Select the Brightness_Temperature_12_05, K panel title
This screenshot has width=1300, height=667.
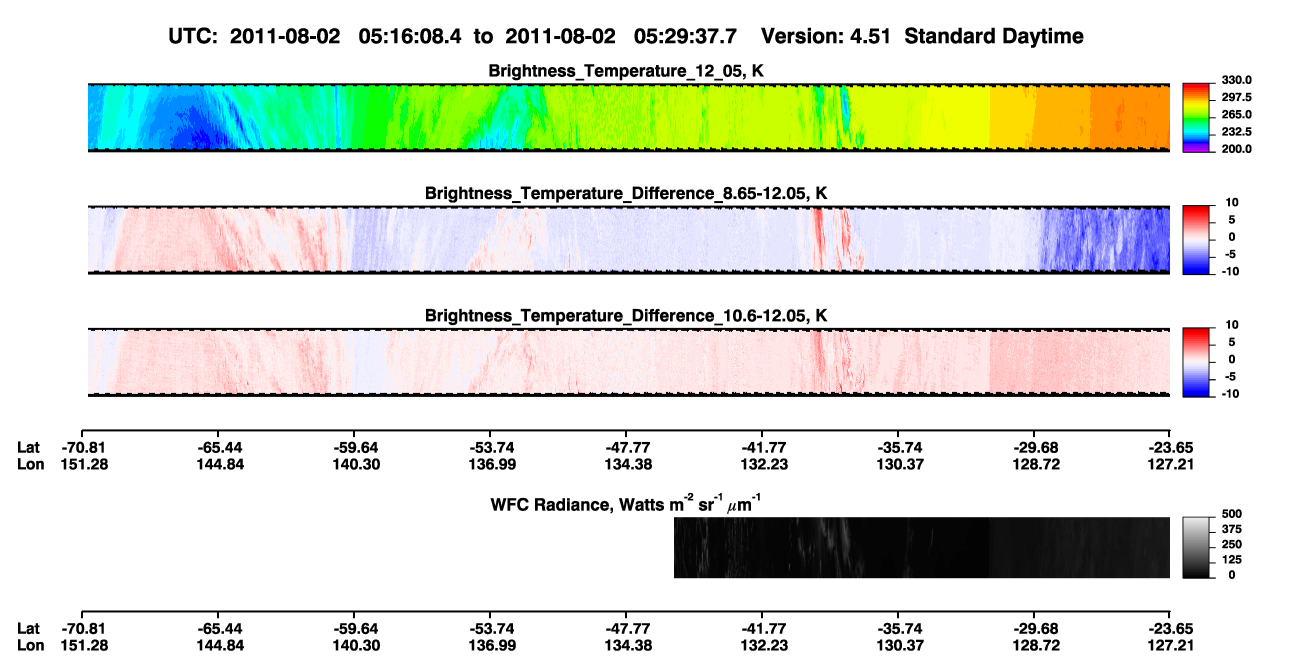[628, 71]
